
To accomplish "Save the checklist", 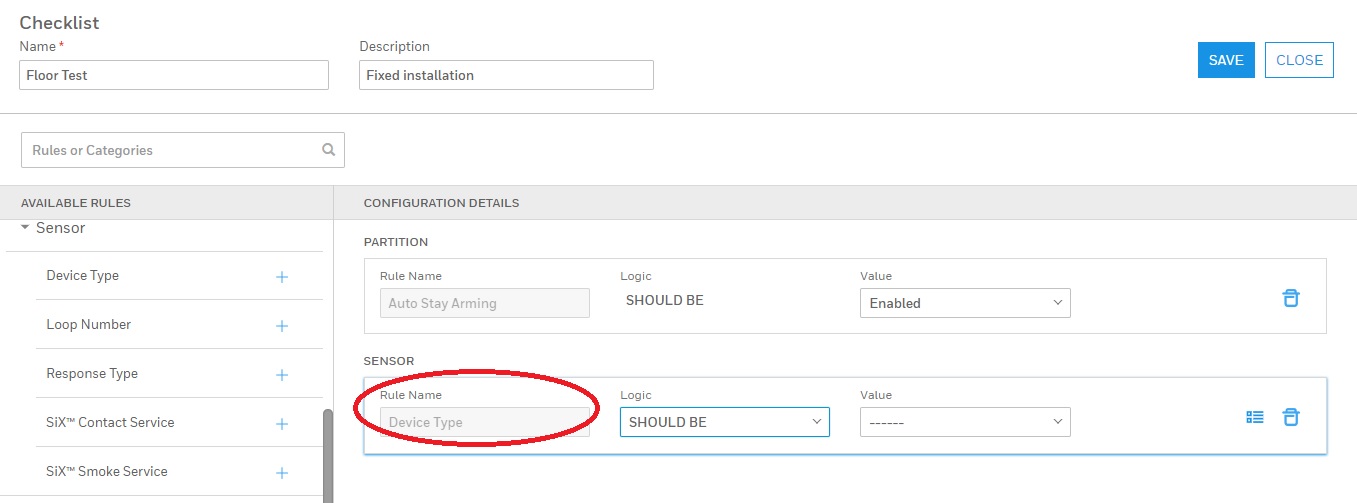I will pos(1225,60).
